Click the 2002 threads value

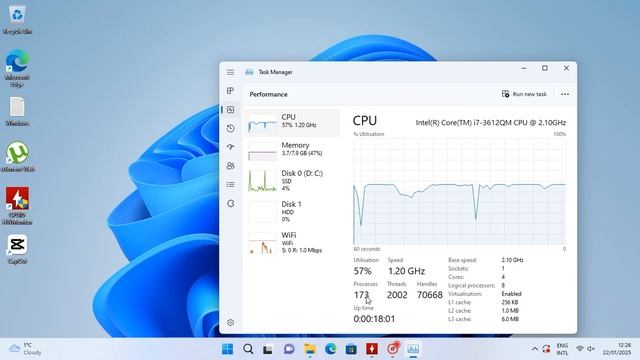point(397,295)
